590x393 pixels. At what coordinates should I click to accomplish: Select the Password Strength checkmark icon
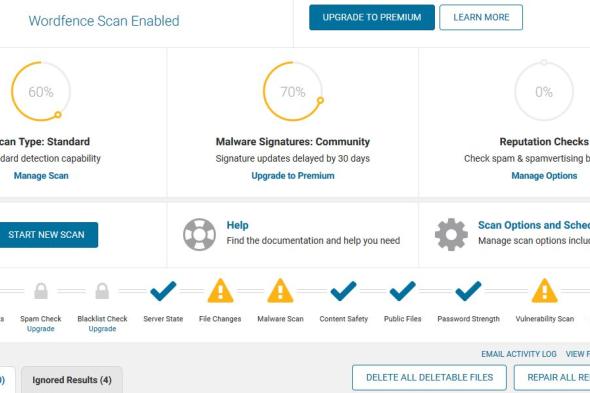468,291
